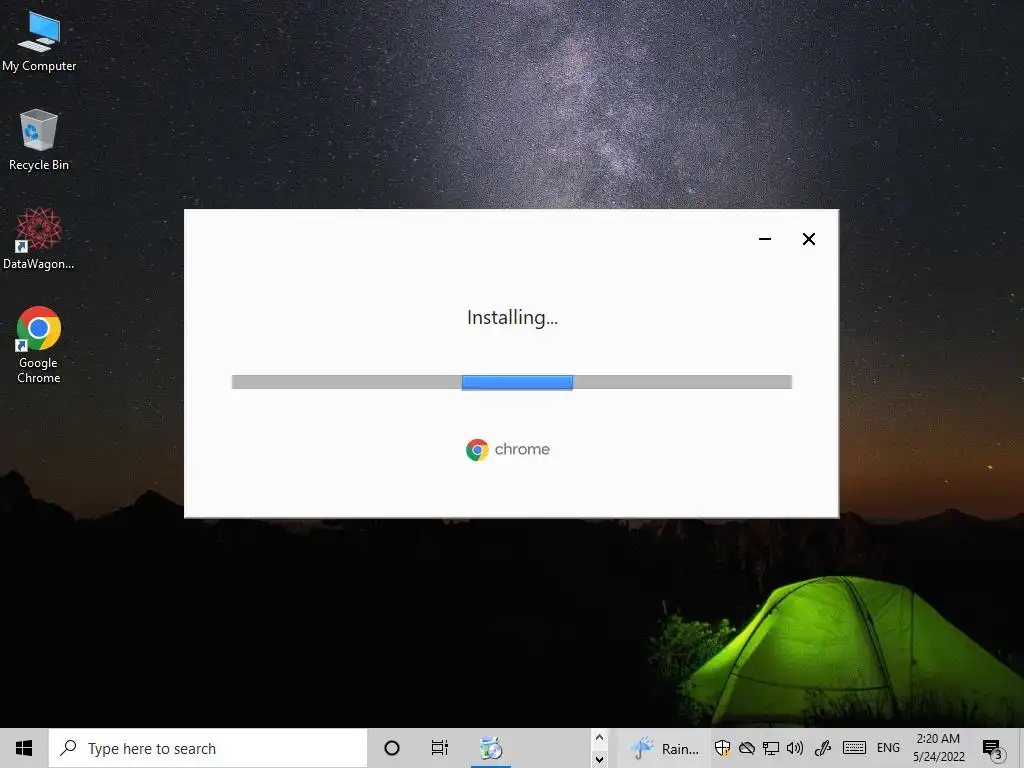The width and height of the screenshot is (1024, 768).
Task: Open the Windows Ink pen tray icon
Action: (x=822, y=748)
